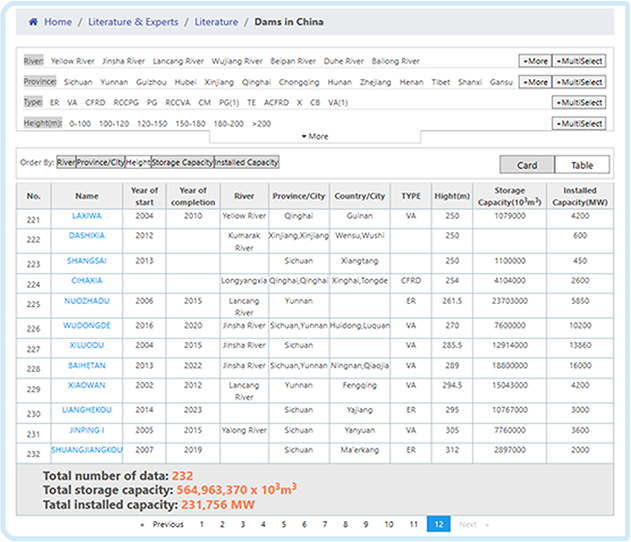This screenshot has height=542, width=631.
Task: Sort by Storage Capacity
Action: [181, 162]
